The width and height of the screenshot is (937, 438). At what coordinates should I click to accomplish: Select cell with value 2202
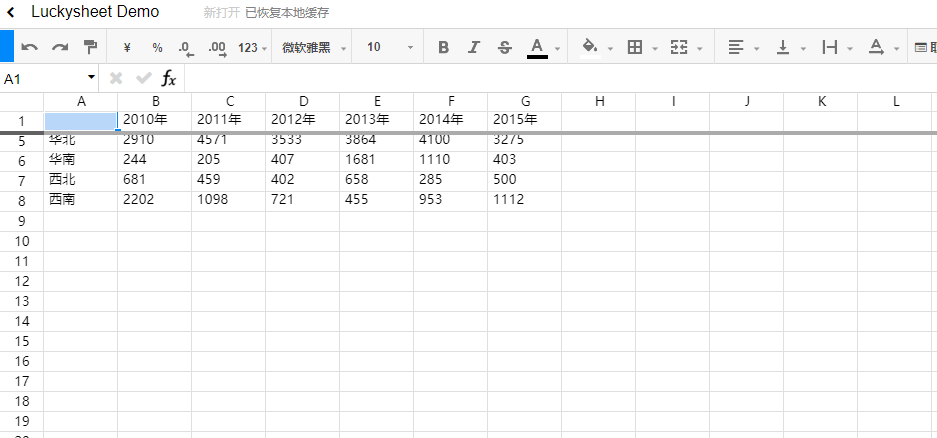click(x=155, y=201)
